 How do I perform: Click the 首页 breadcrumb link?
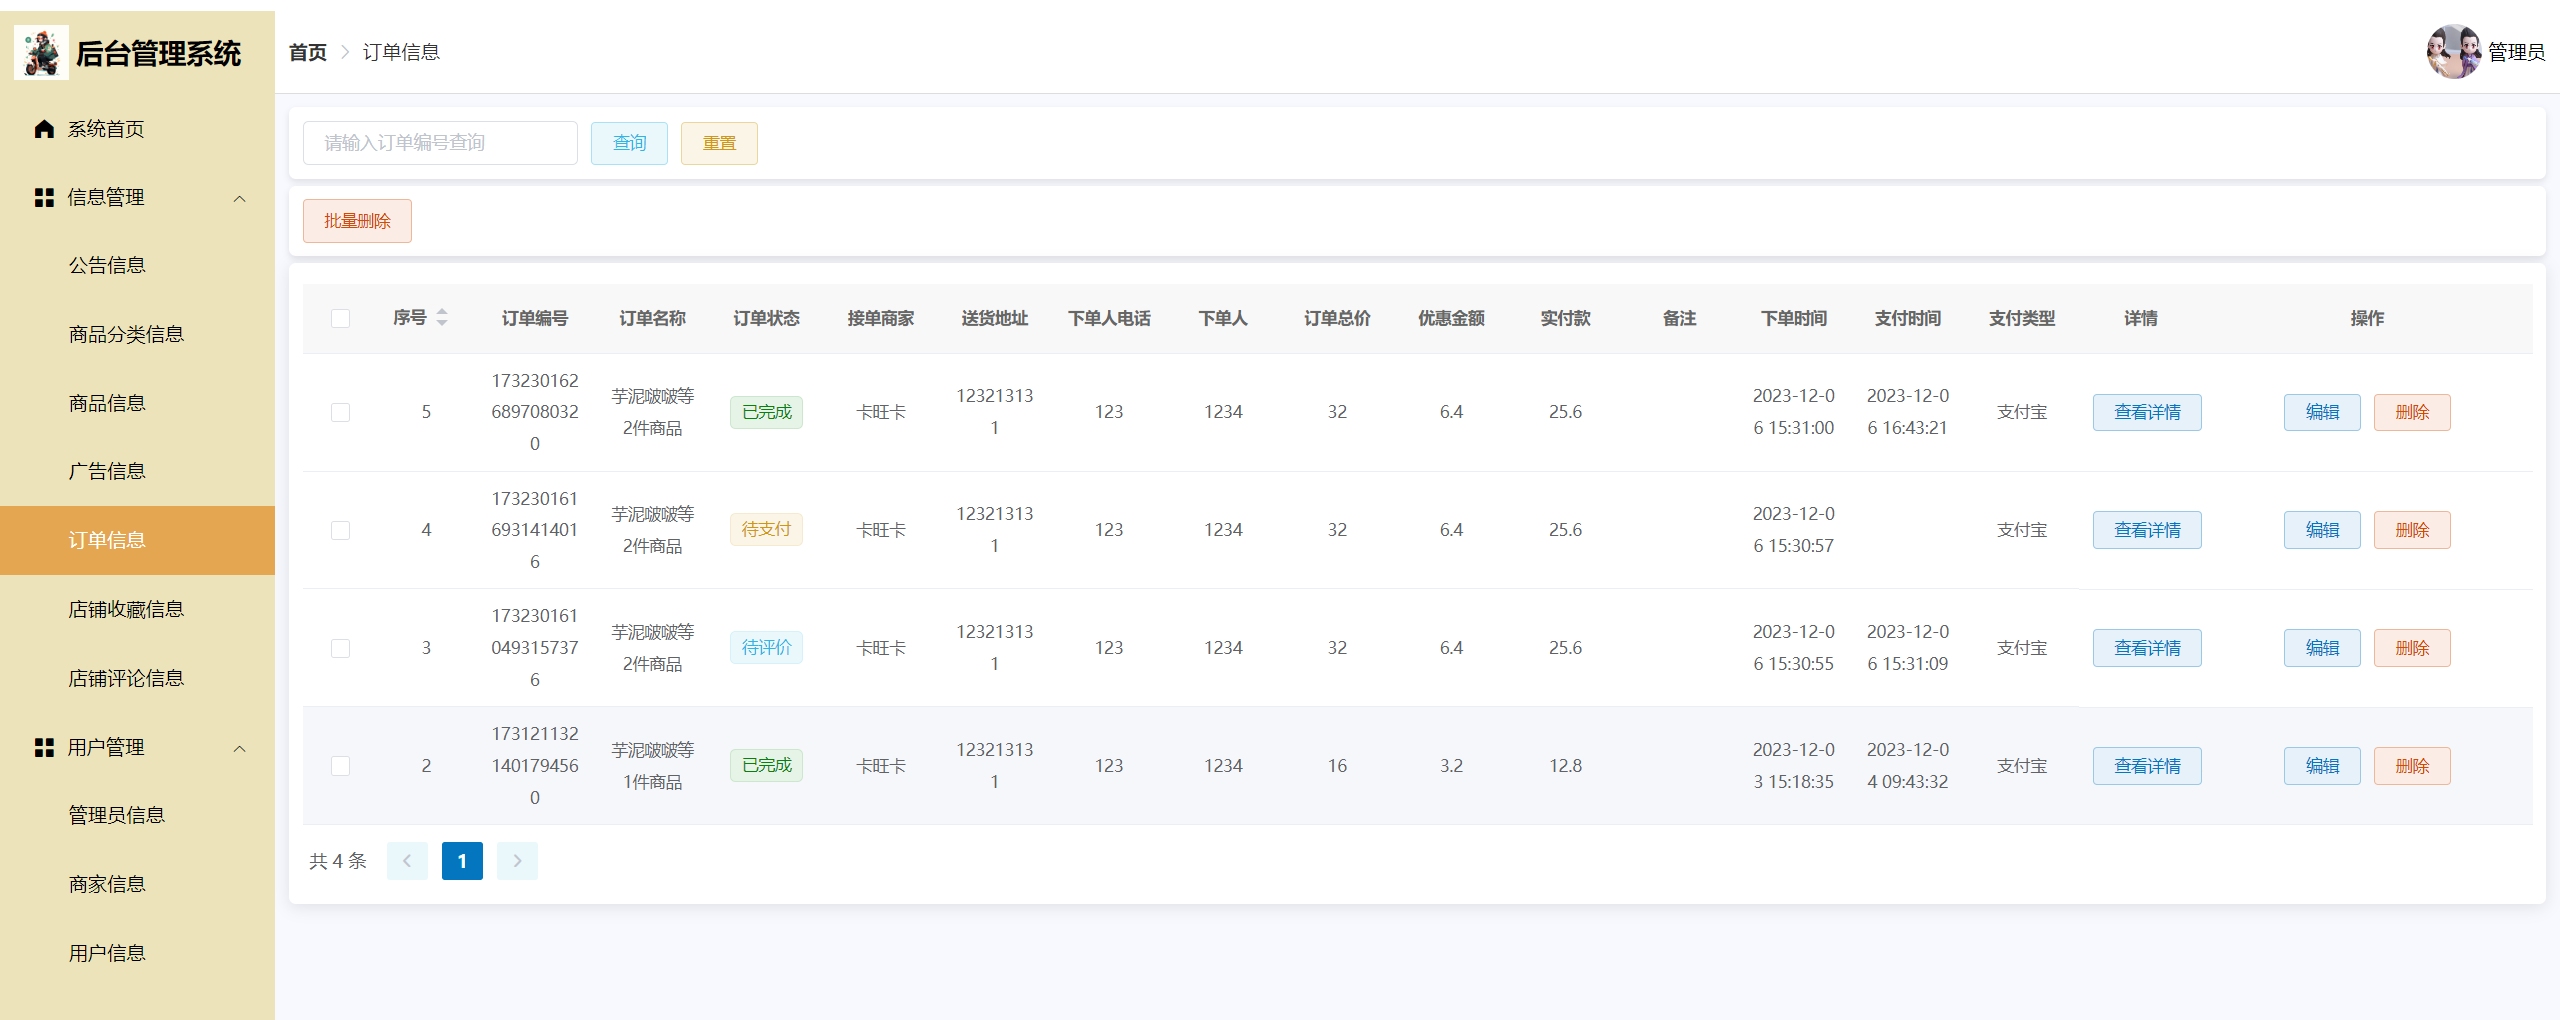click(x=308, y=52)
